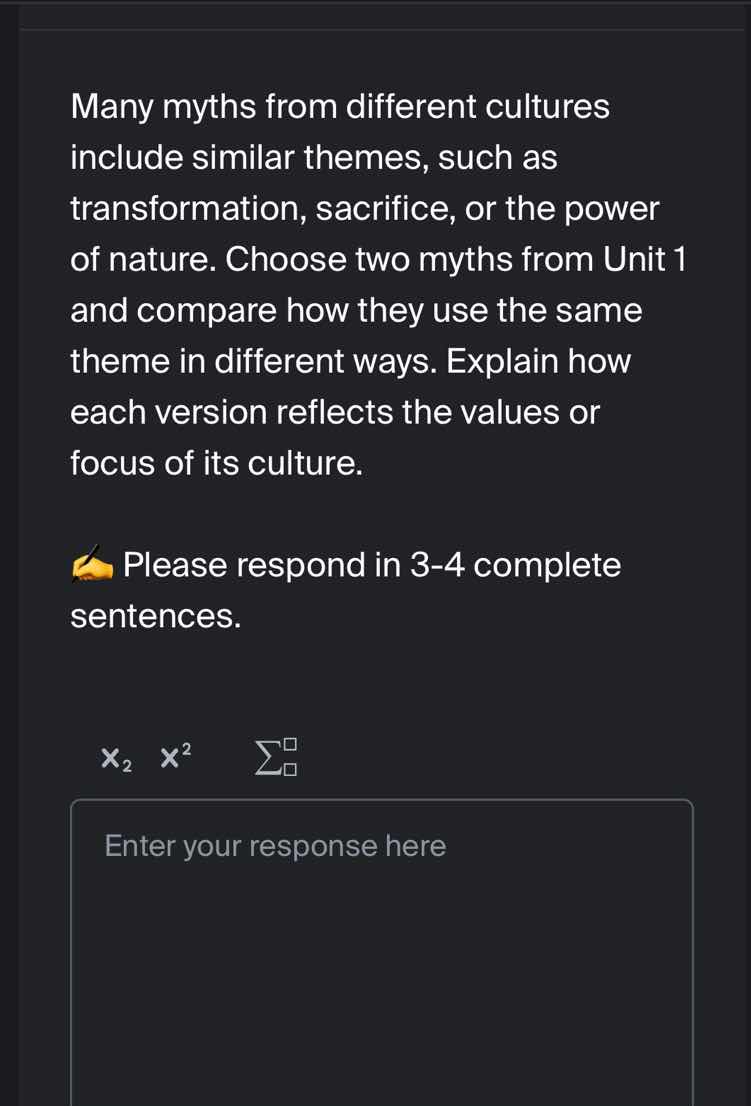Click the 'focus of its culture.' line
The width and height of the screenshot is (751, 1106).
[216, 463]
